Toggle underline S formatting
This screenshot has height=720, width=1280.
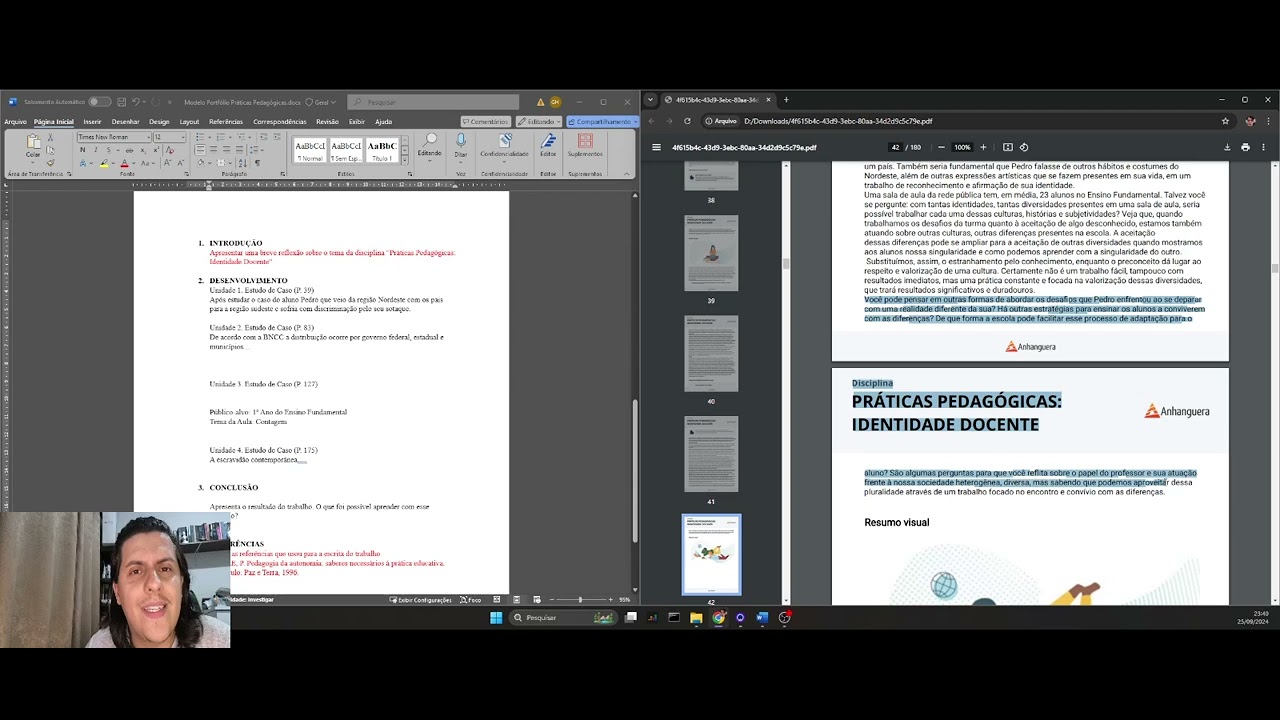point(108,150)
